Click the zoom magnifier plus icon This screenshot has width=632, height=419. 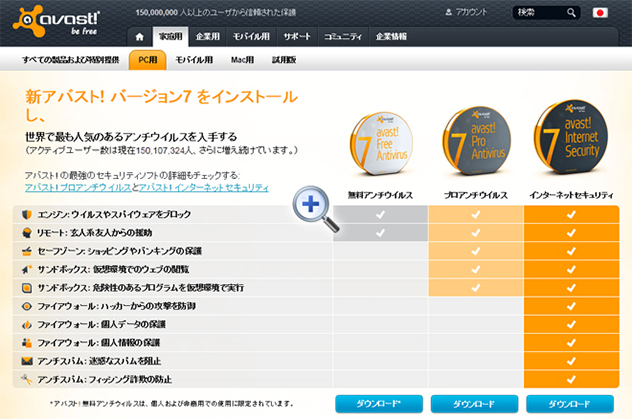(x=316, y=208)
